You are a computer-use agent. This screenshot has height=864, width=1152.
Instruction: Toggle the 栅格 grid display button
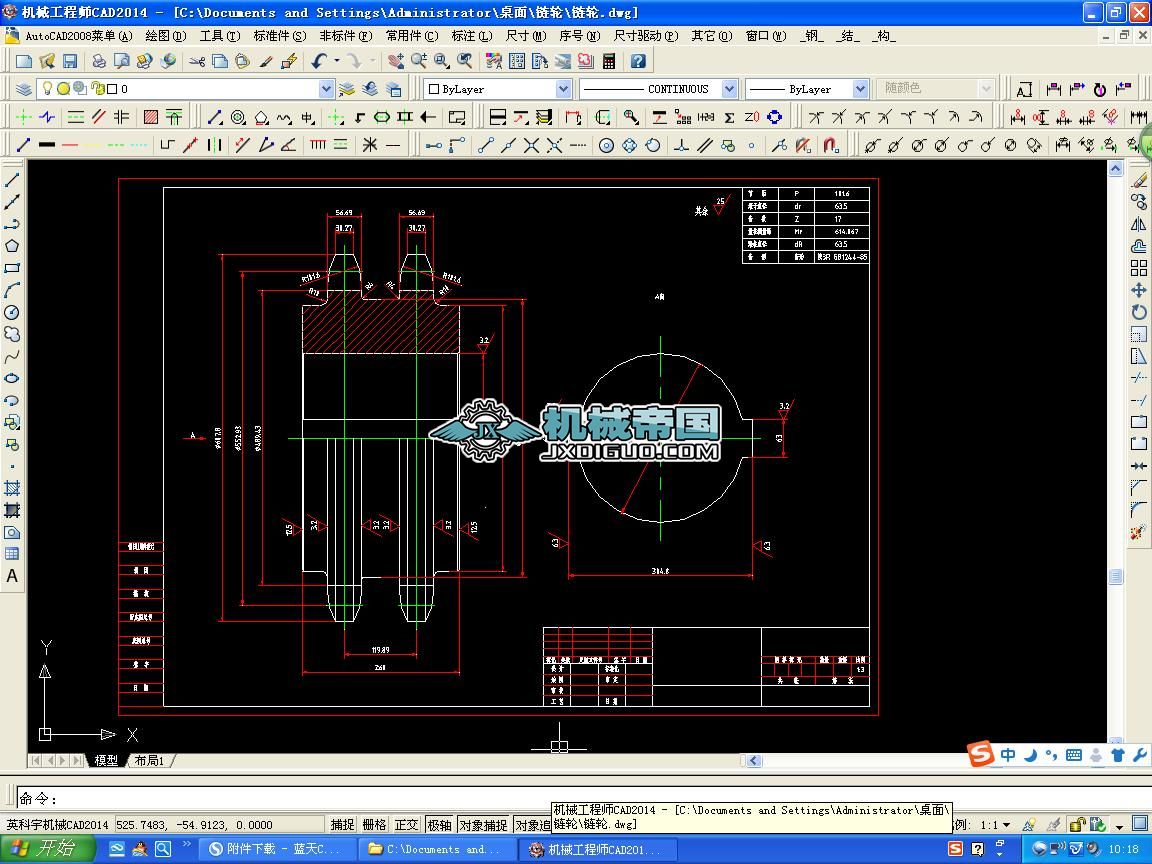pyautogui.click(x=374, y=825)
